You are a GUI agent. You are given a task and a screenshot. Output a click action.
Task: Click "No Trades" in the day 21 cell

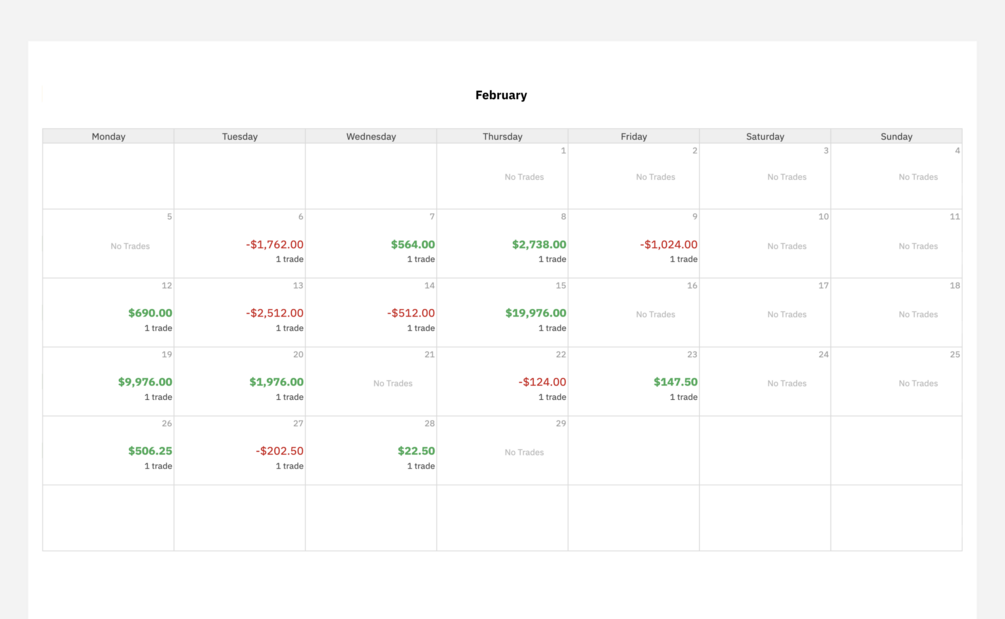[393, 383]
